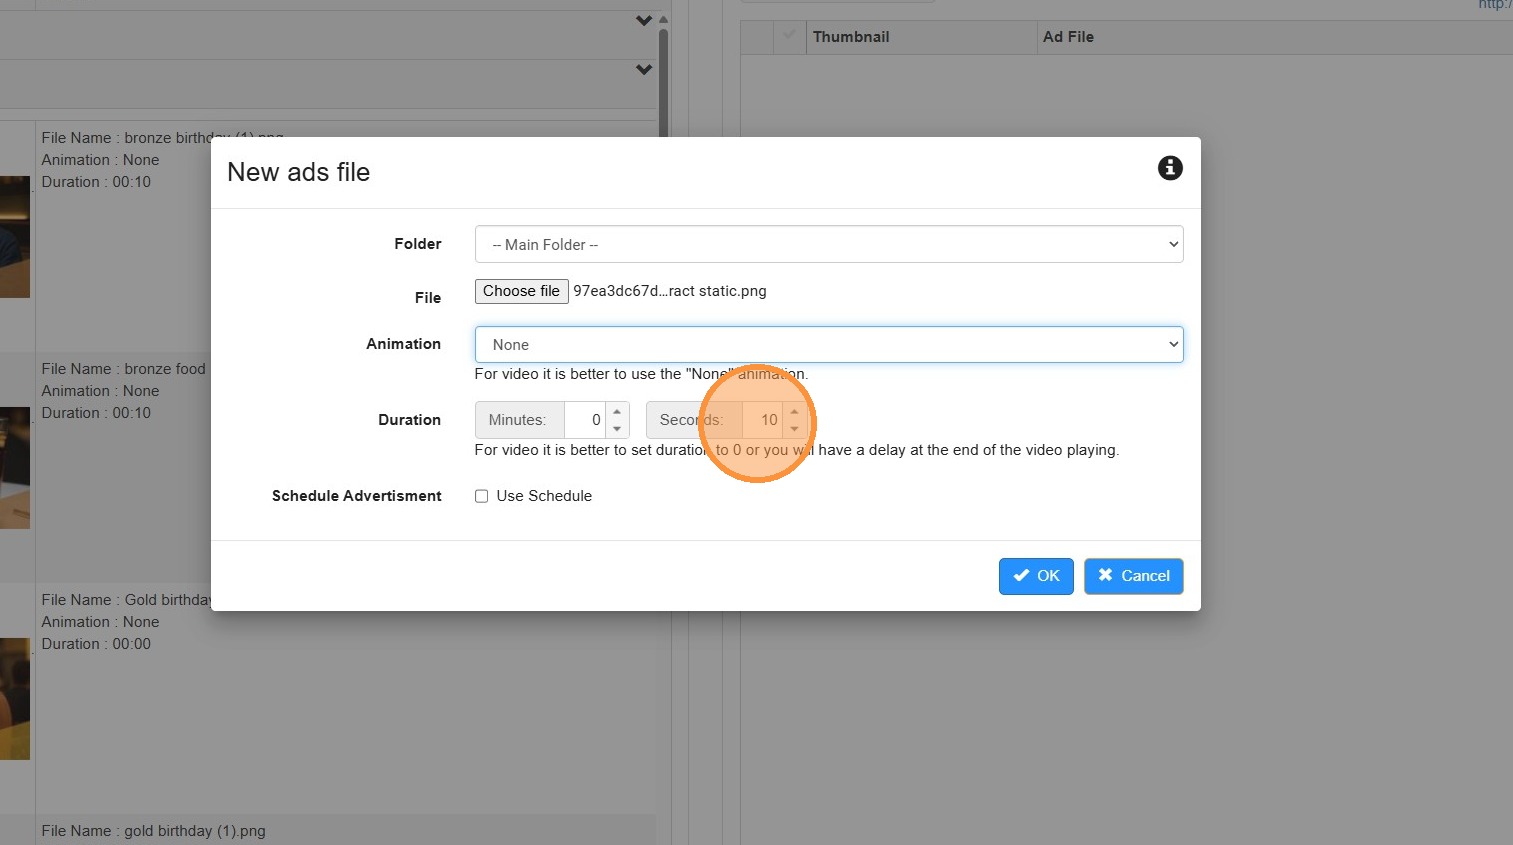This screenshot has width=1513, height=845.
Task: Click the info icon in dialog header
Action: coord(1170,168)
